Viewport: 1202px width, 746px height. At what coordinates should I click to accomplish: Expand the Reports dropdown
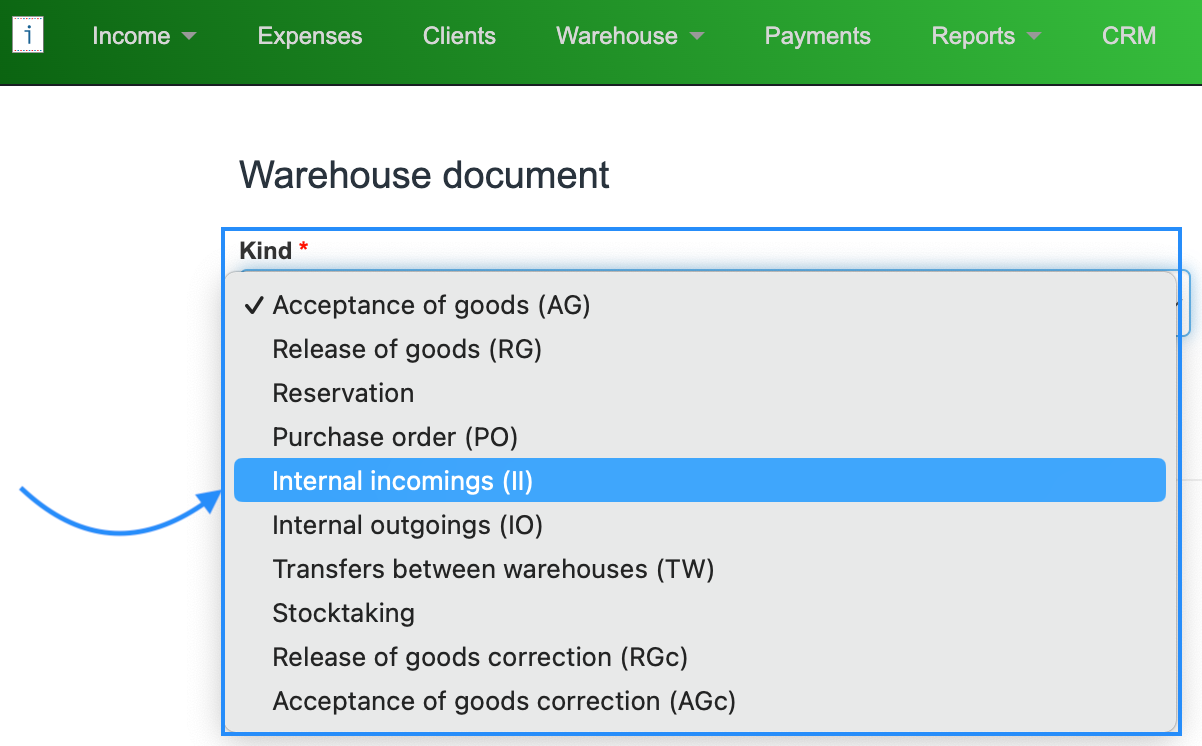click(x=986, y=36)
